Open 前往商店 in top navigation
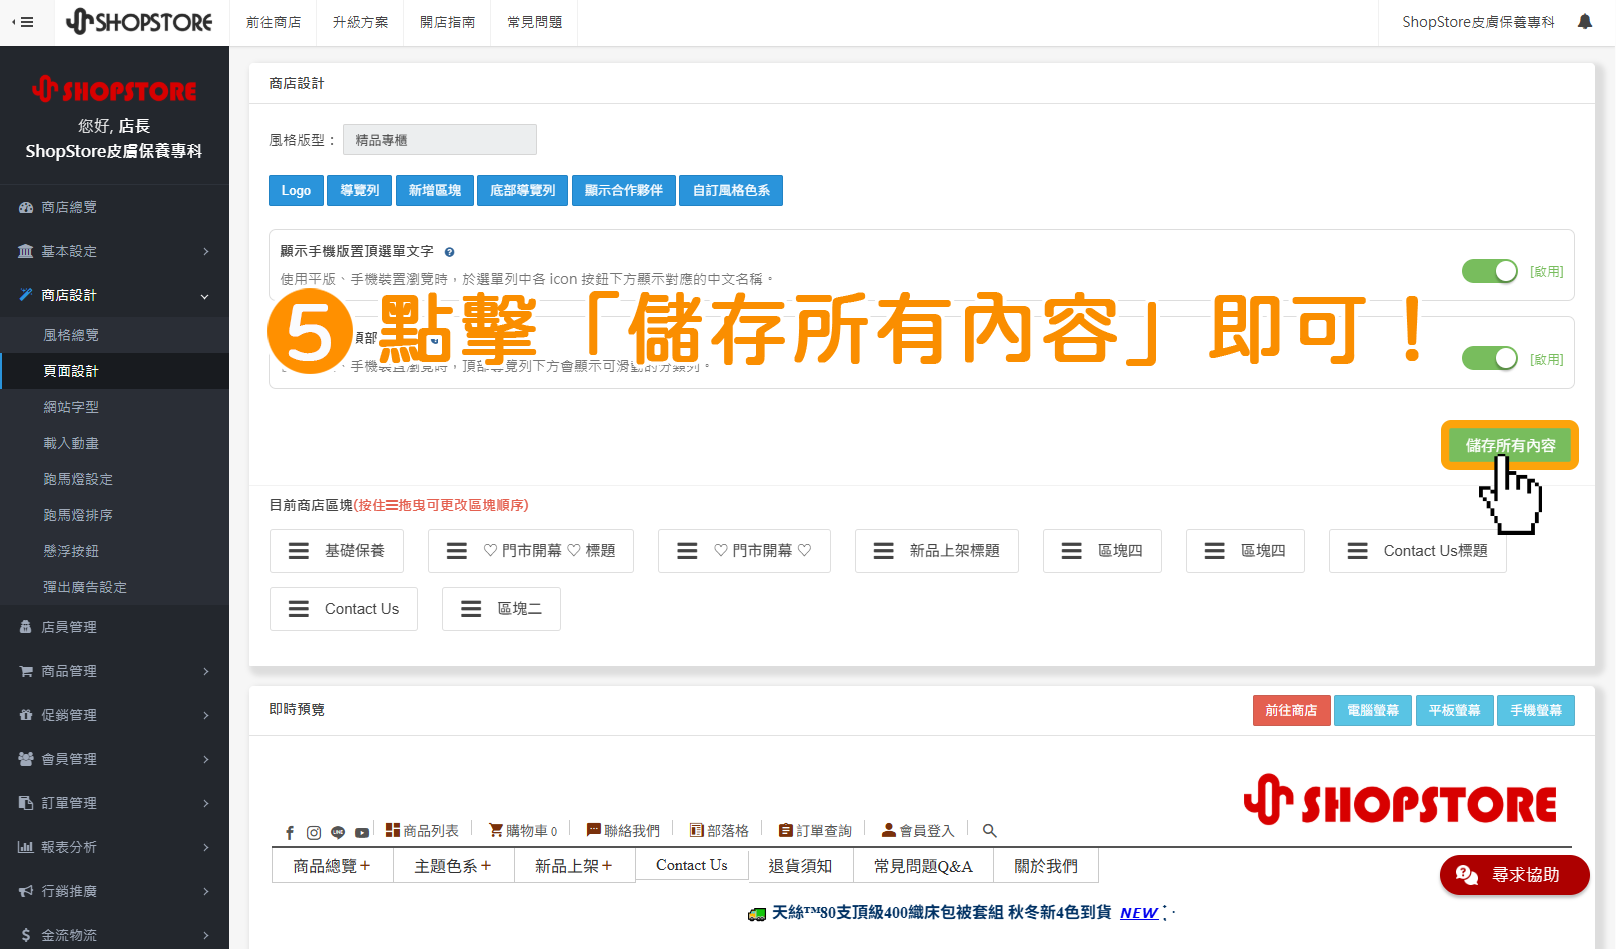The height and width of the screenshot is (949, 1616). pyautogui.click(x=274, y=22)
